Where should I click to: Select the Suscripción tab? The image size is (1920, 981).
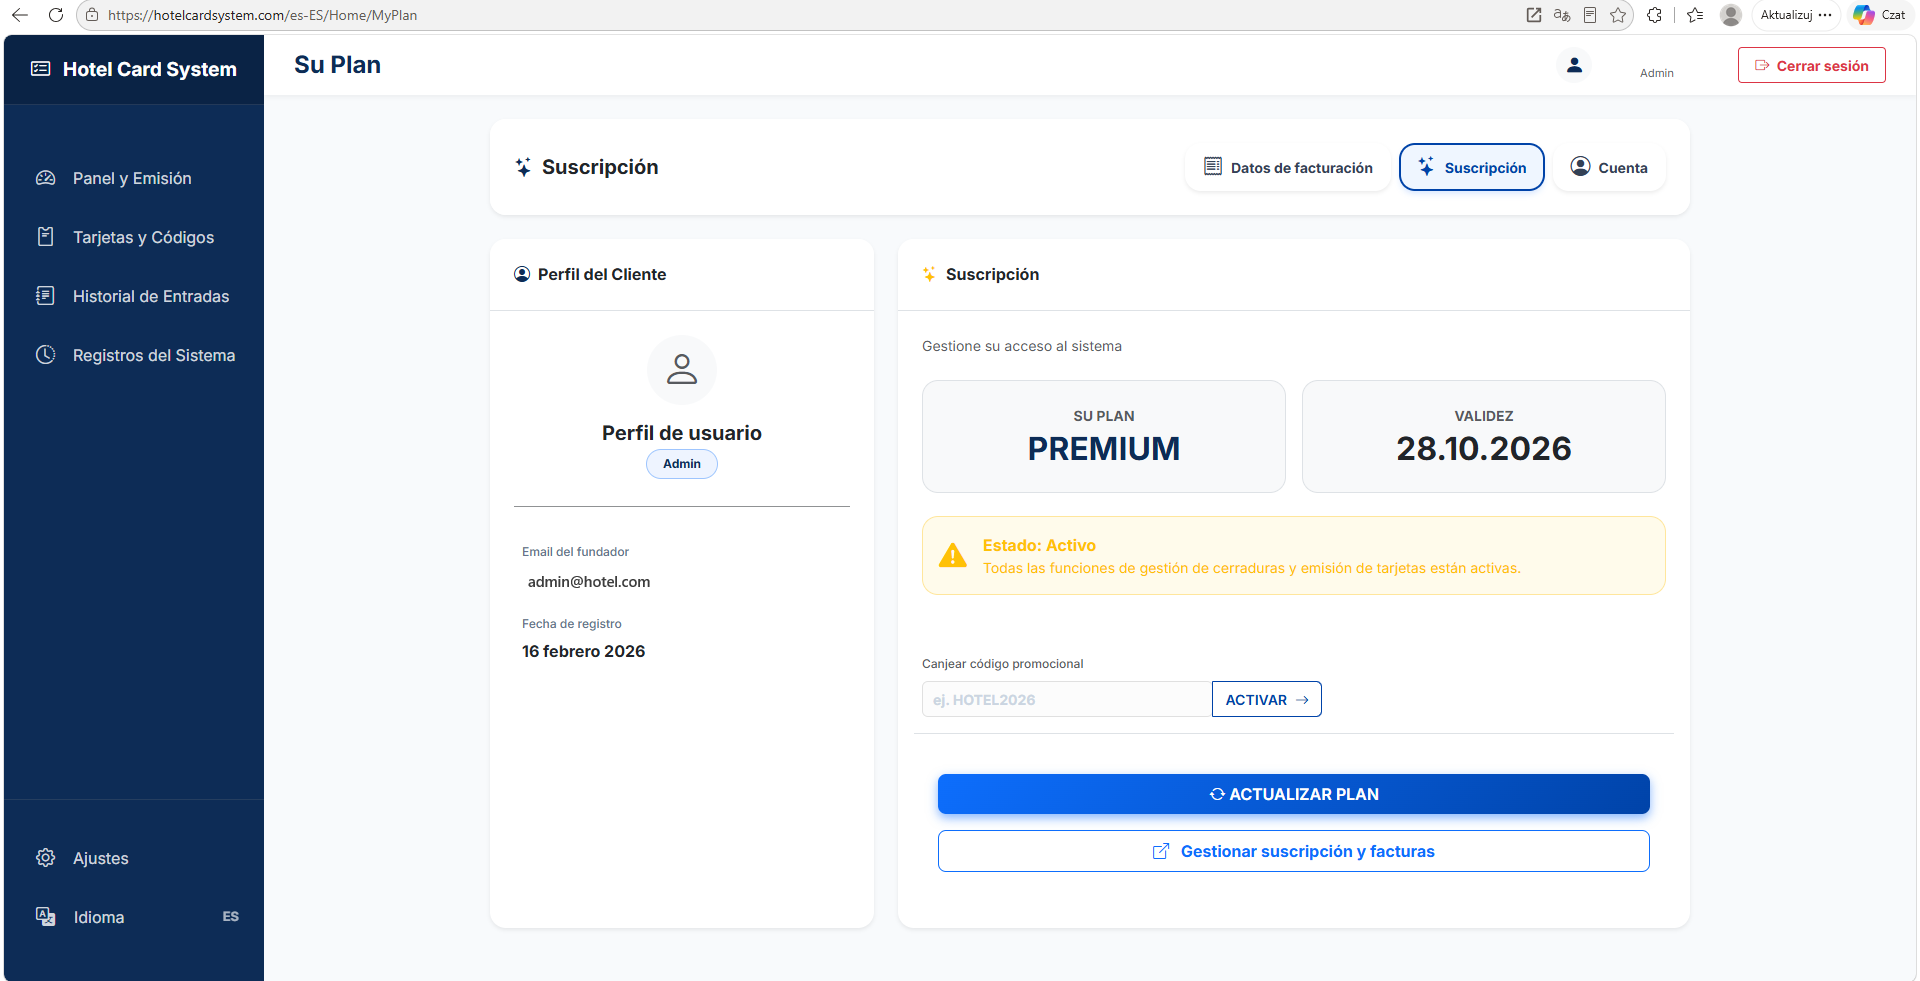(1472, 167)
